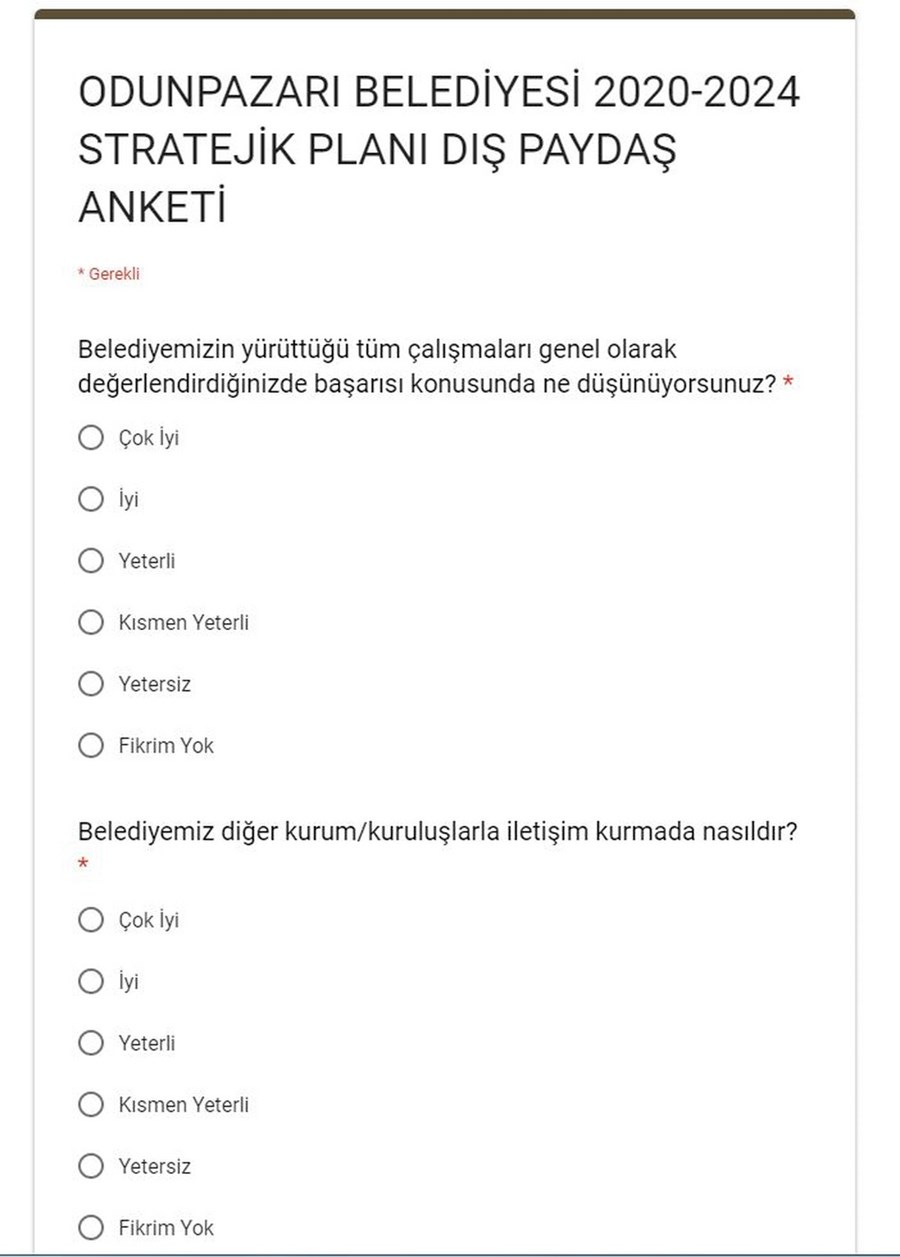Click the '* Gerekli' required notice
900x1257 pixels.
click(x=109, y=274)
